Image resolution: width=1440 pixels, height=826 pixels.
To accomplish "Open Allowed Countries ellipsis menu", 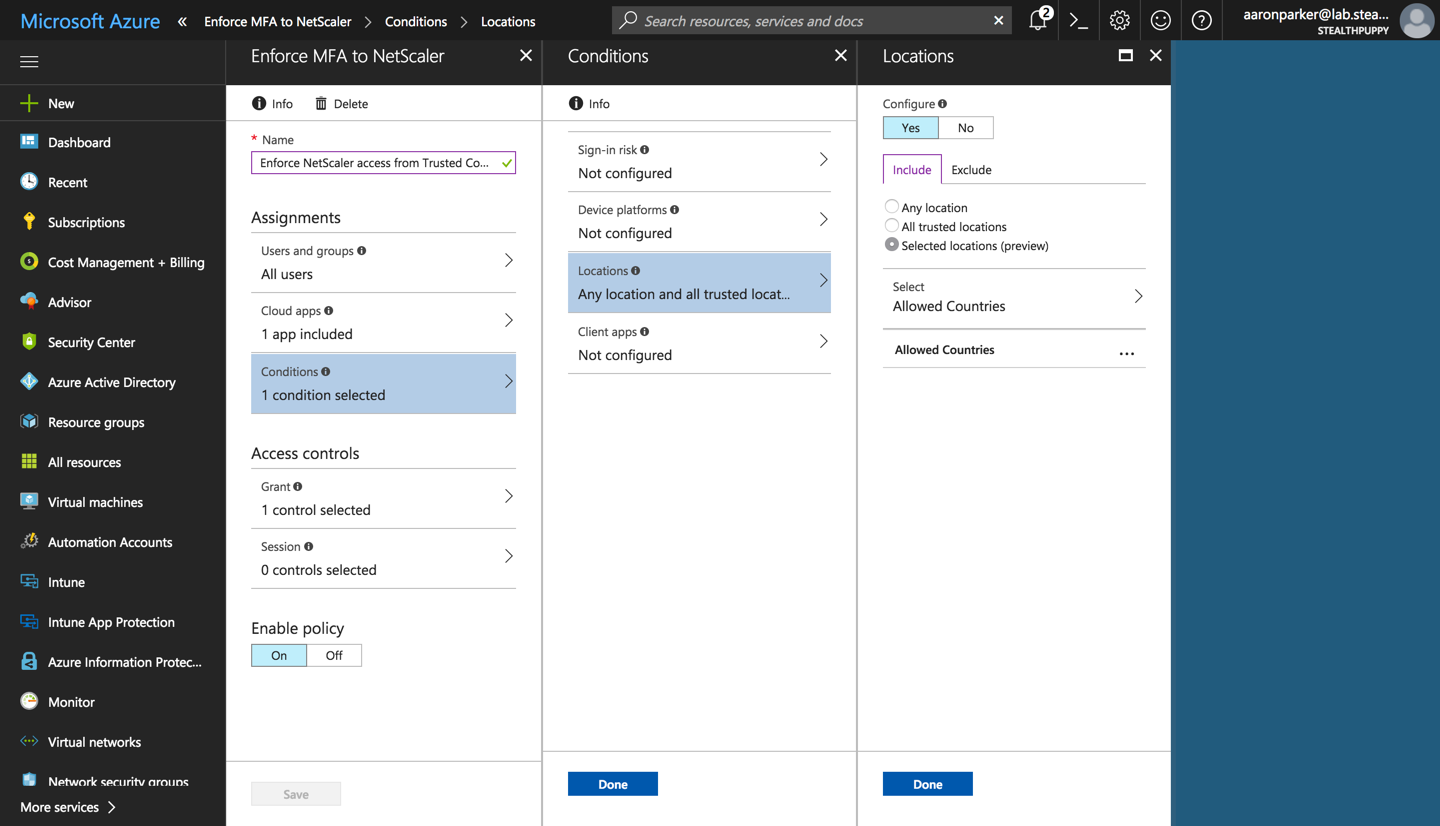I will (1127, 352).
